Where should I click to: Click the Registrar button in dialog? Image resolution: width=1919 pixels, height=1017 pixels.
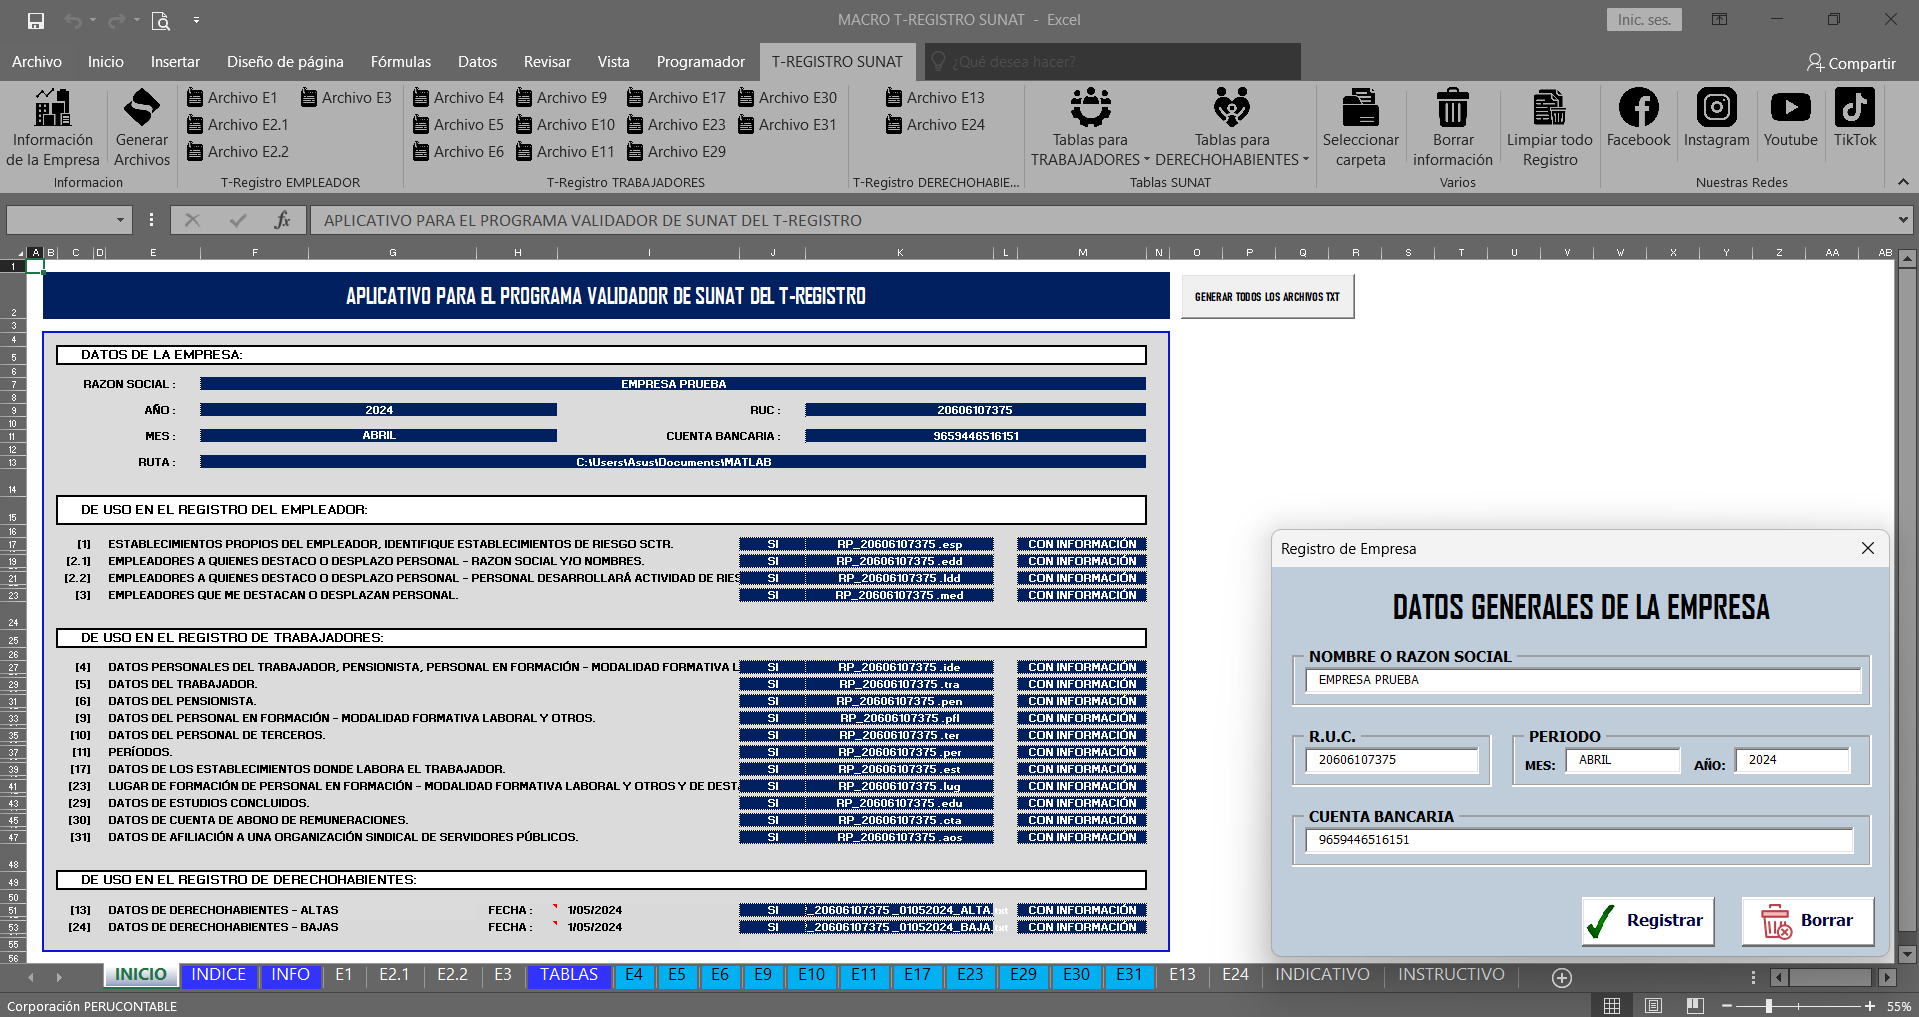(1648, 921)
